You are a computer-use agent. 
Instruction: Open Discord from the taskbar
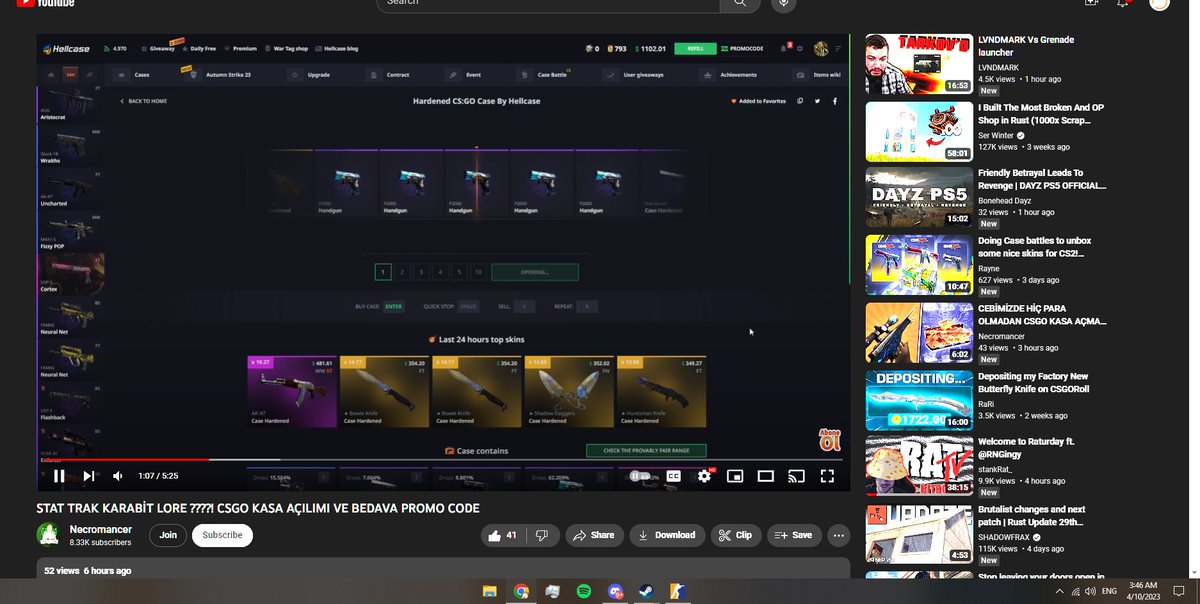click(x=616, y=591)
